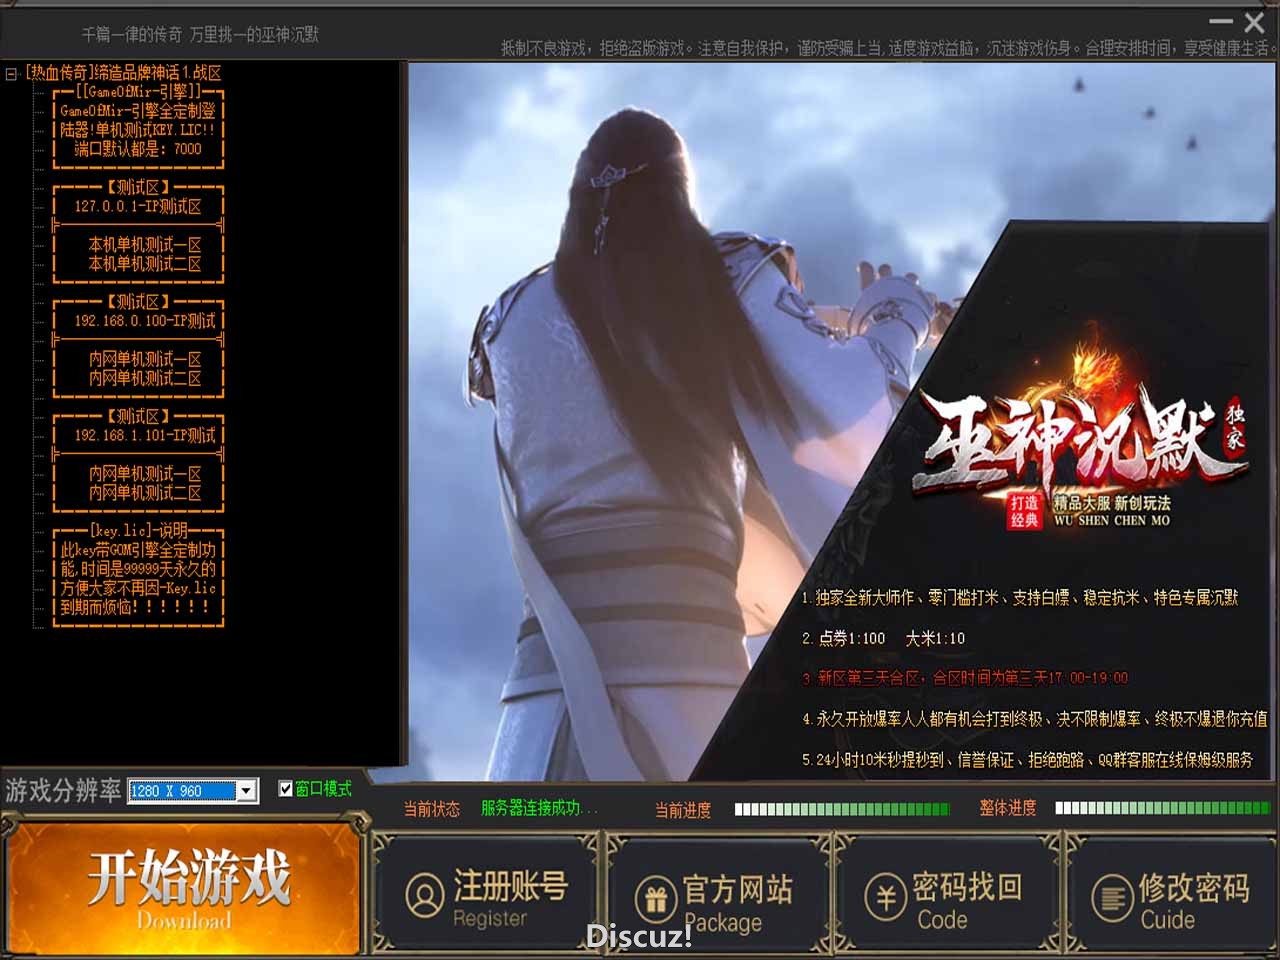Select 本机单机测试二区 server
Image resolution: width=1280 pixels, height=960 pixels.
click(145, 264)
